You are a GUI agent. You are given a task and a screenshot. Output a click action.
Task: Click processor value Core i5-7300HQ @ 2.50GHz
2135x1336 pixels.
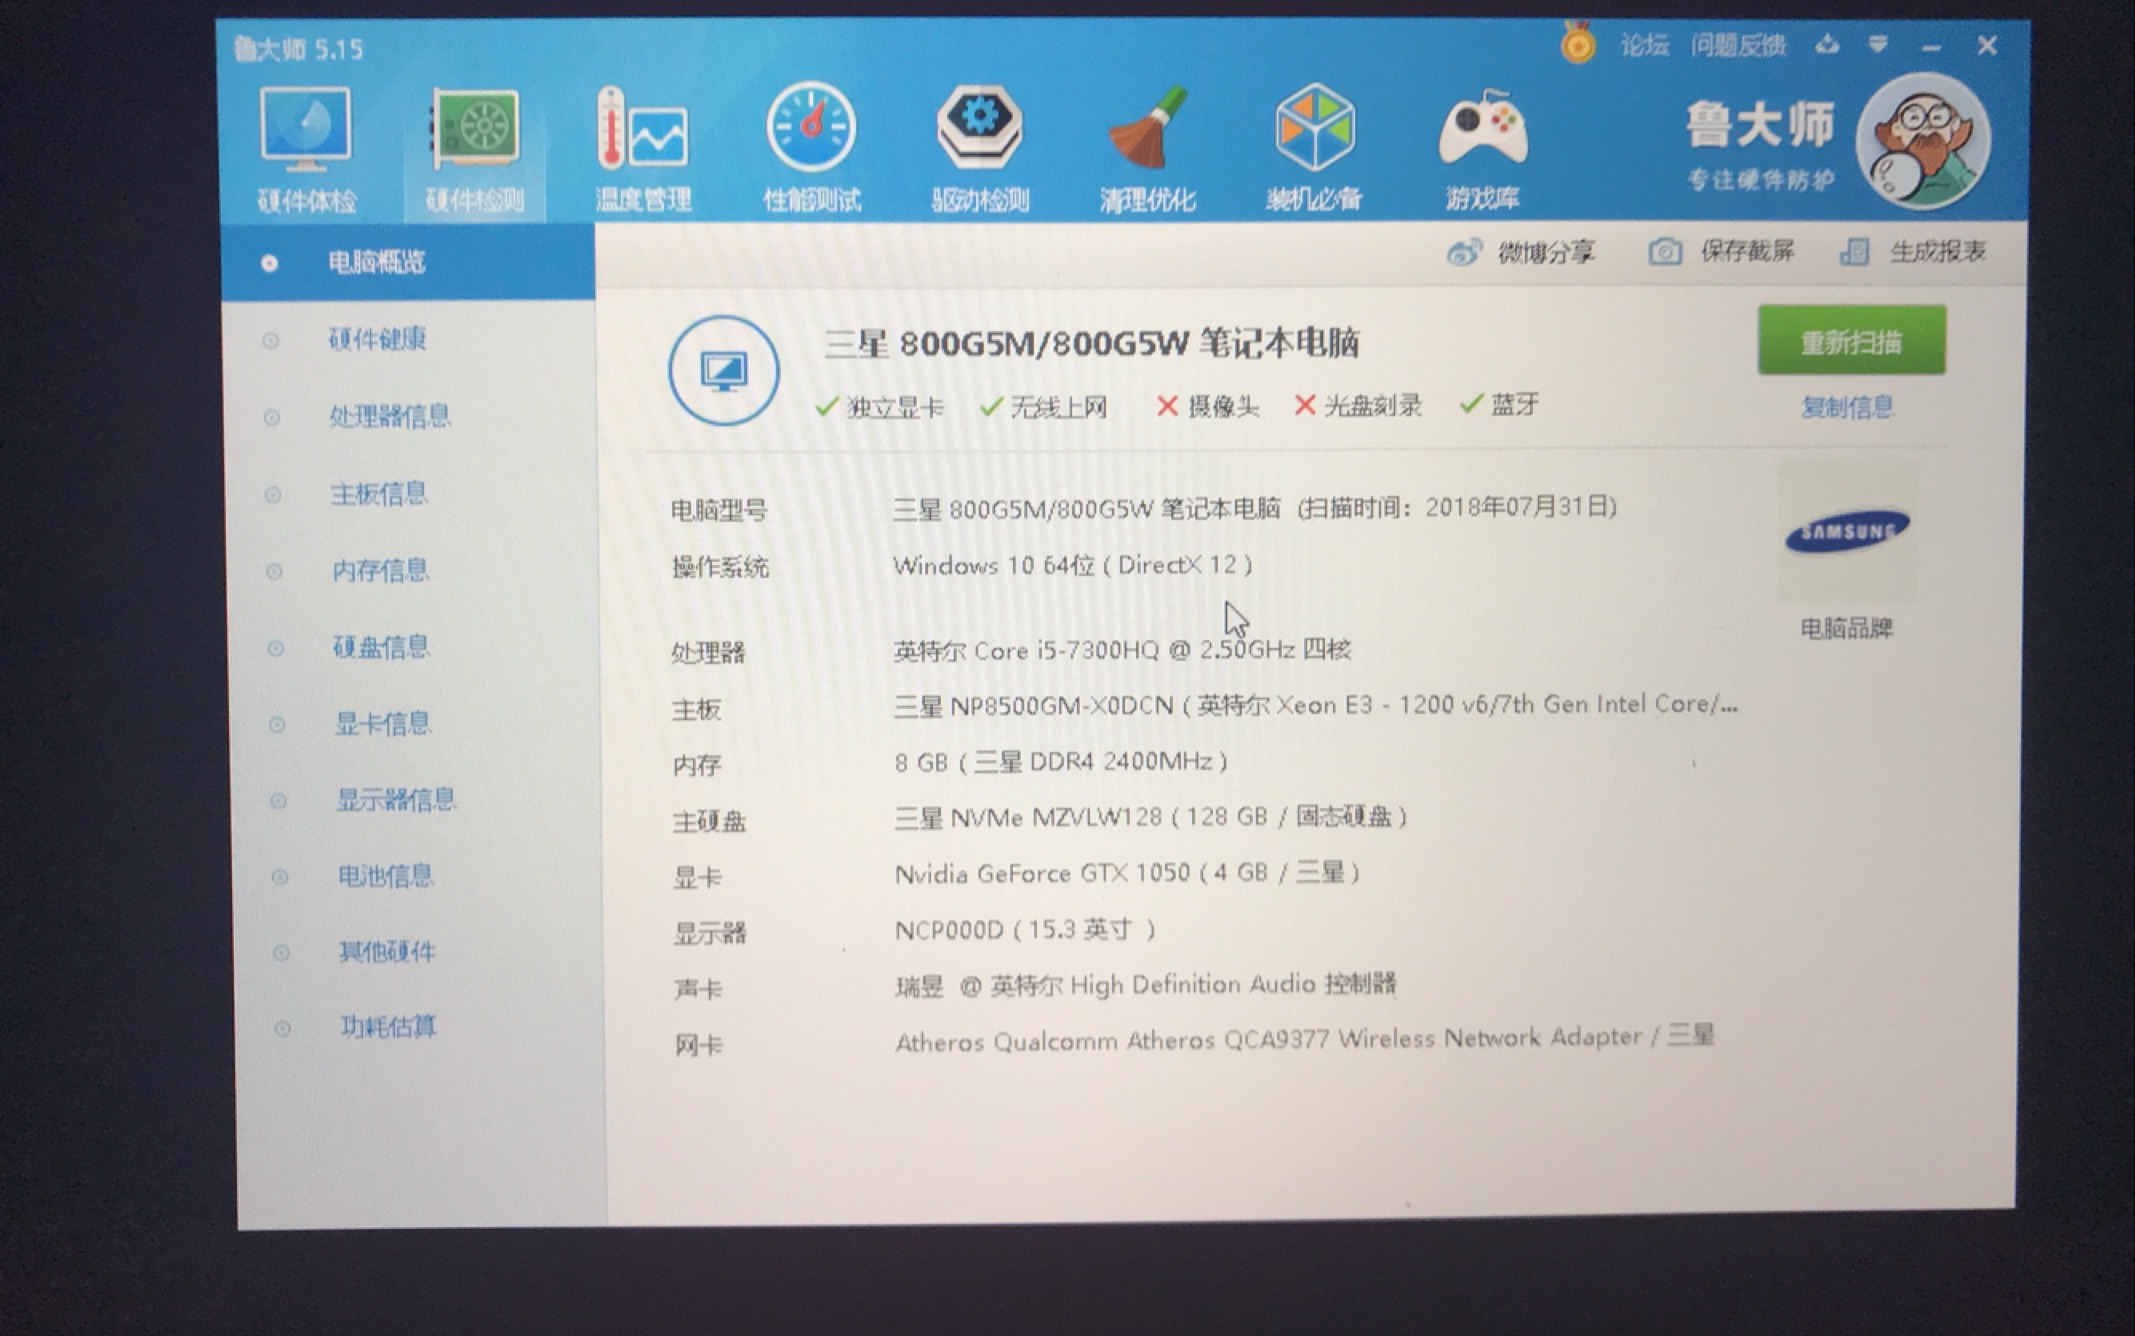click(1122, 650)
